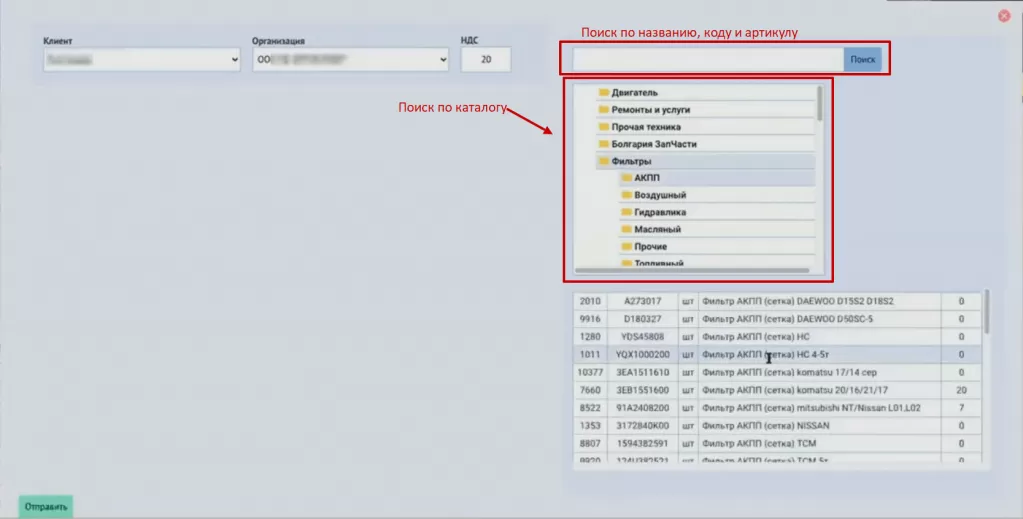Viewport: 1023px width, 519px height.
Task: Select the Масляный filter category
Action: (x=657, y=229)
